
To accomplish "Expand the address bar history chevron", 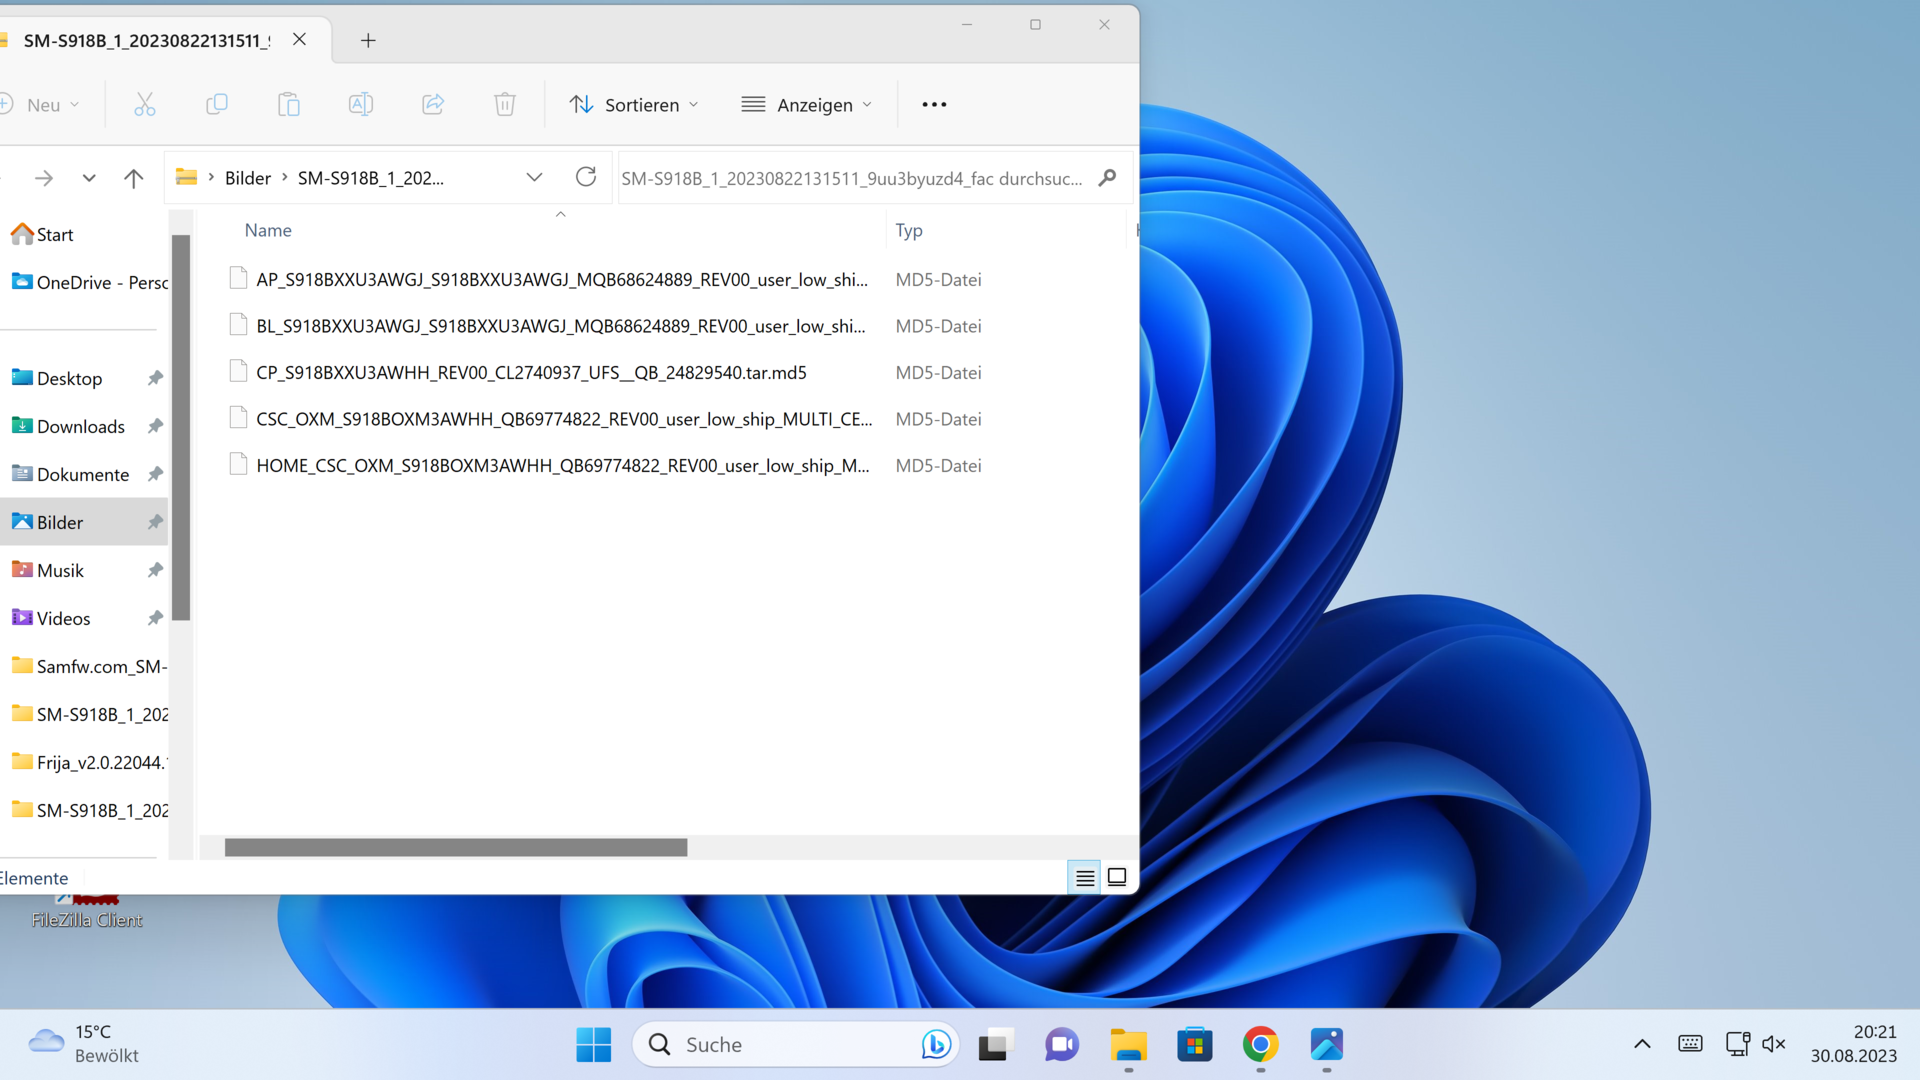I will [534, 178].
